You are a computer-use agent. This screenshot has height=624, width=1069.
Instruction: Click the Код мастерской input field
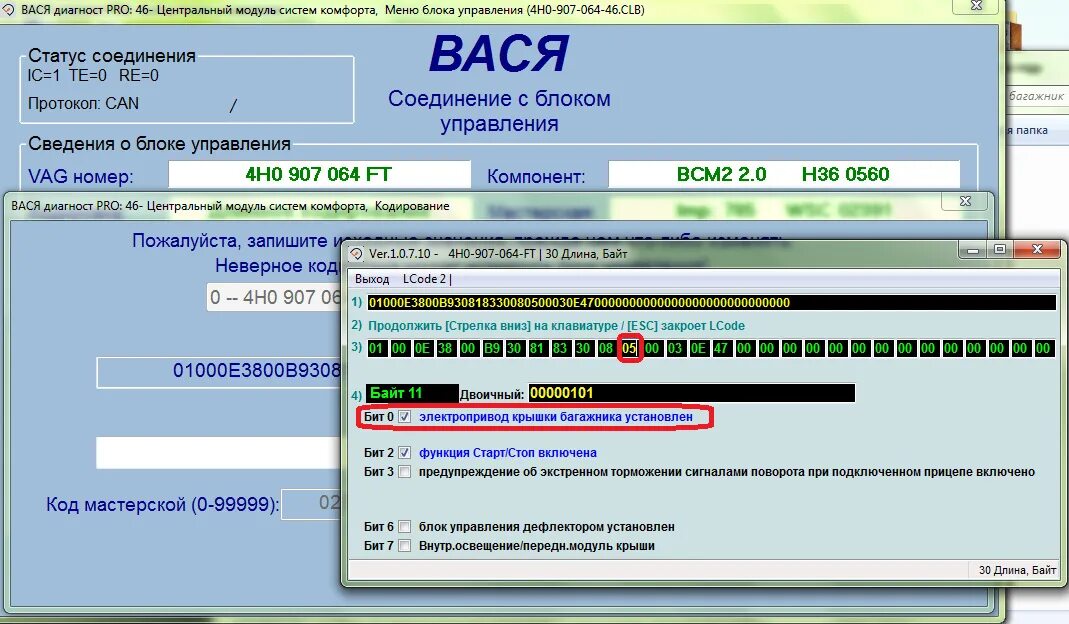click(312, 504)
